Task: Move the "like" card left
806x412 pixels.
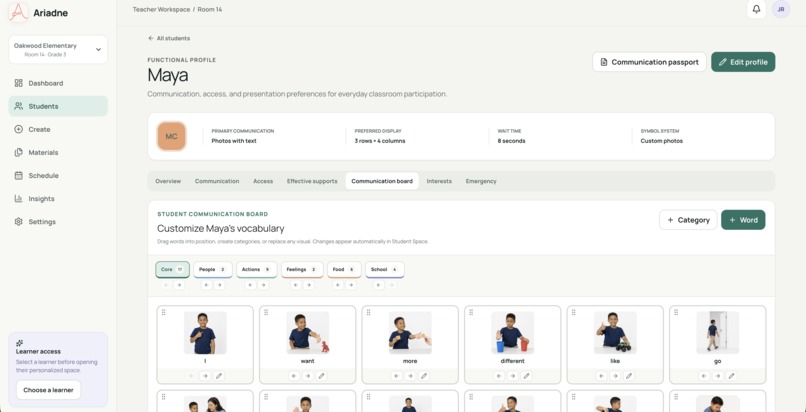Action: coord(601,376)
